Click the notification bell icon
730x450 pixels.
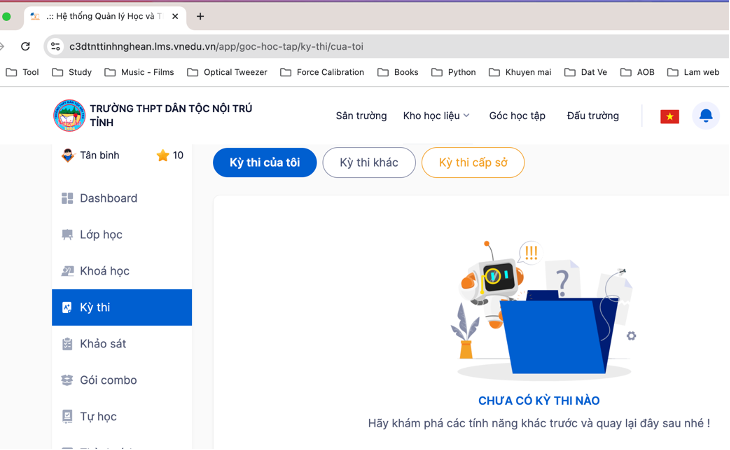click(706, 116)
